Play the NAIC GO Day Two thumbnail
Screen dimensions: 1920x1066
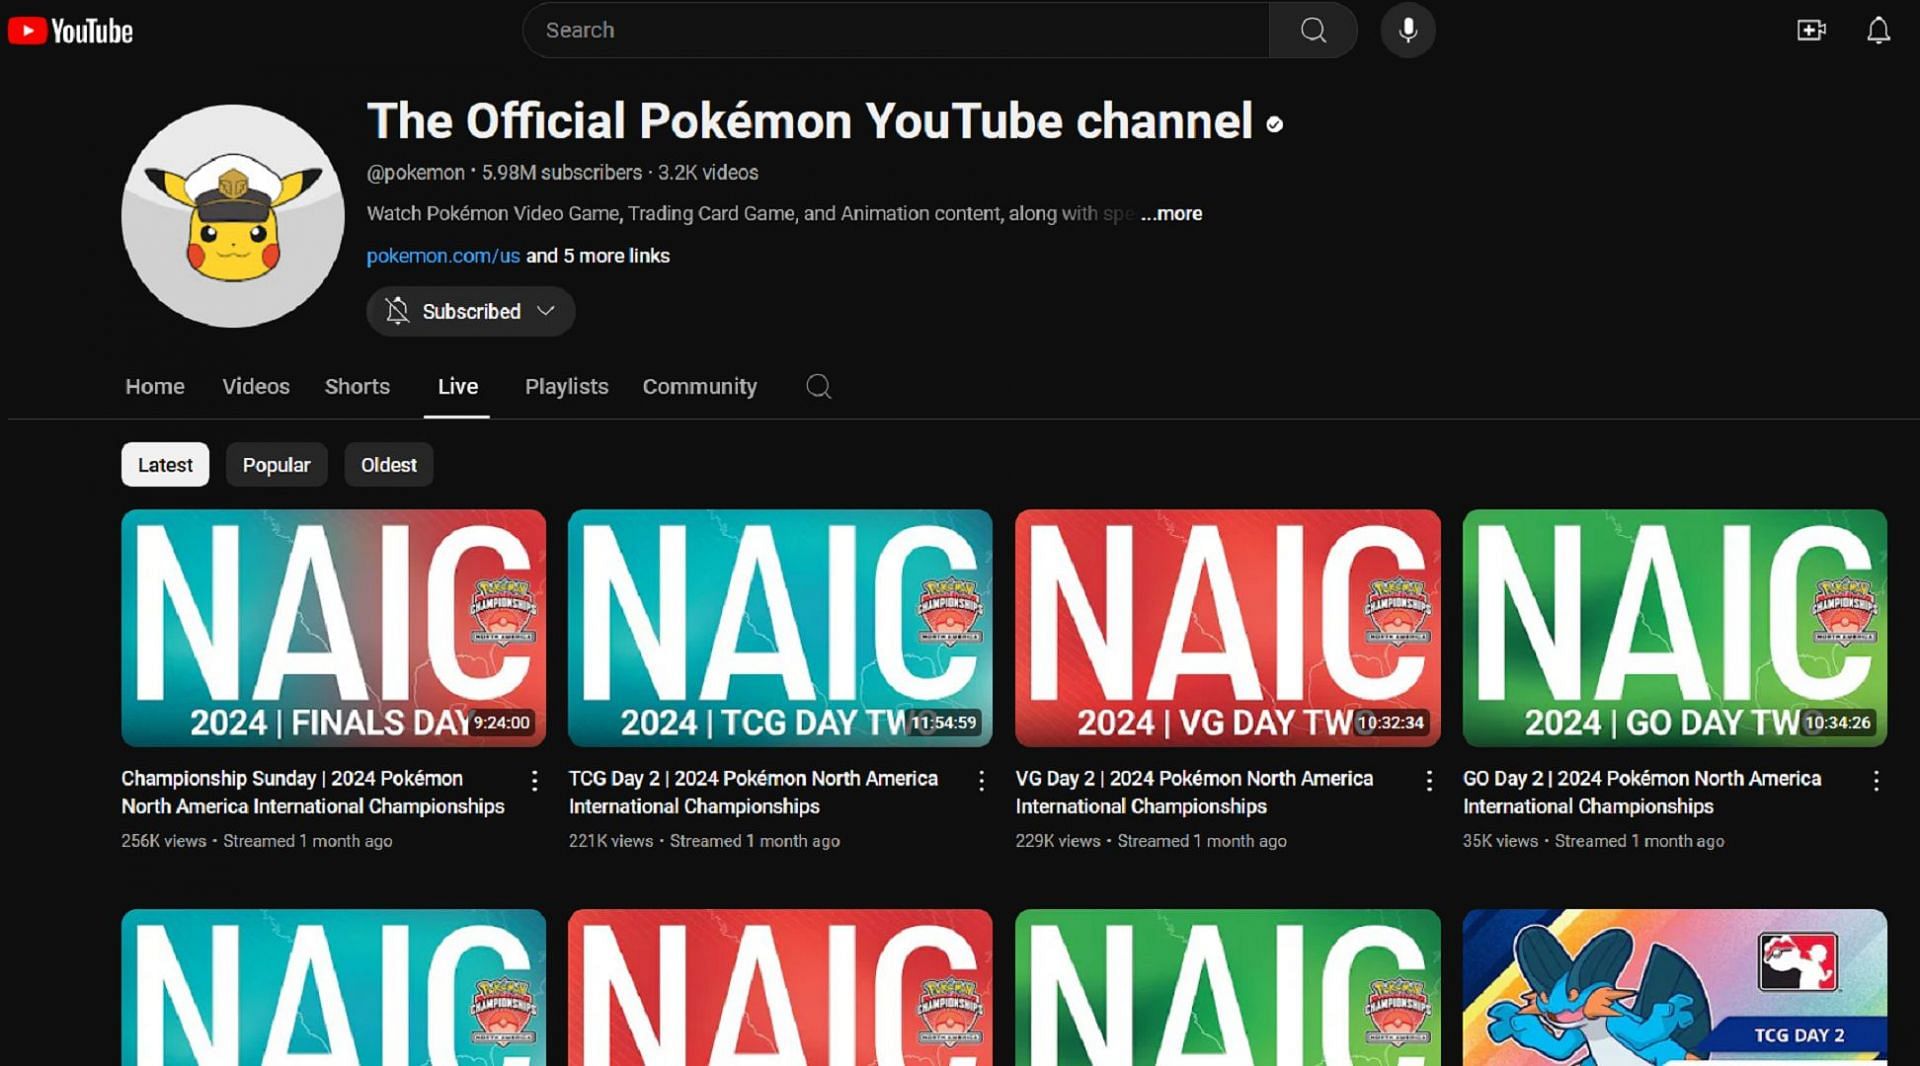(1674, 628)
